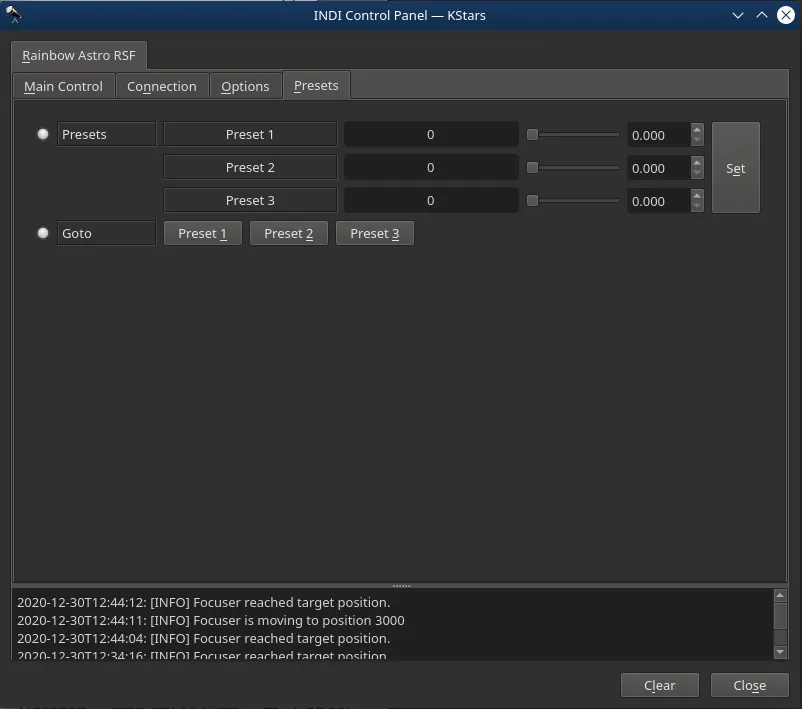
Task: Click the Goto property name label
Action: point(106,233)
